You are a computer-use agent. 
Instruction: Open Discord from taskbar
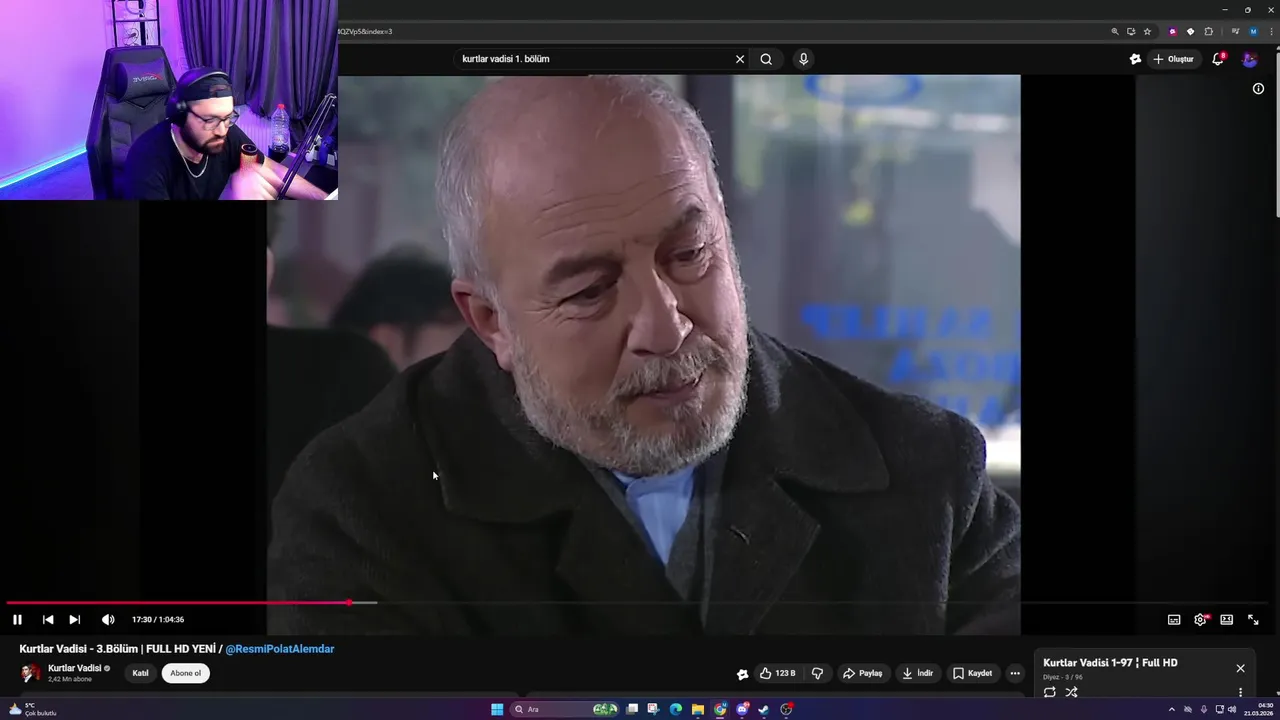pos(742,709)
